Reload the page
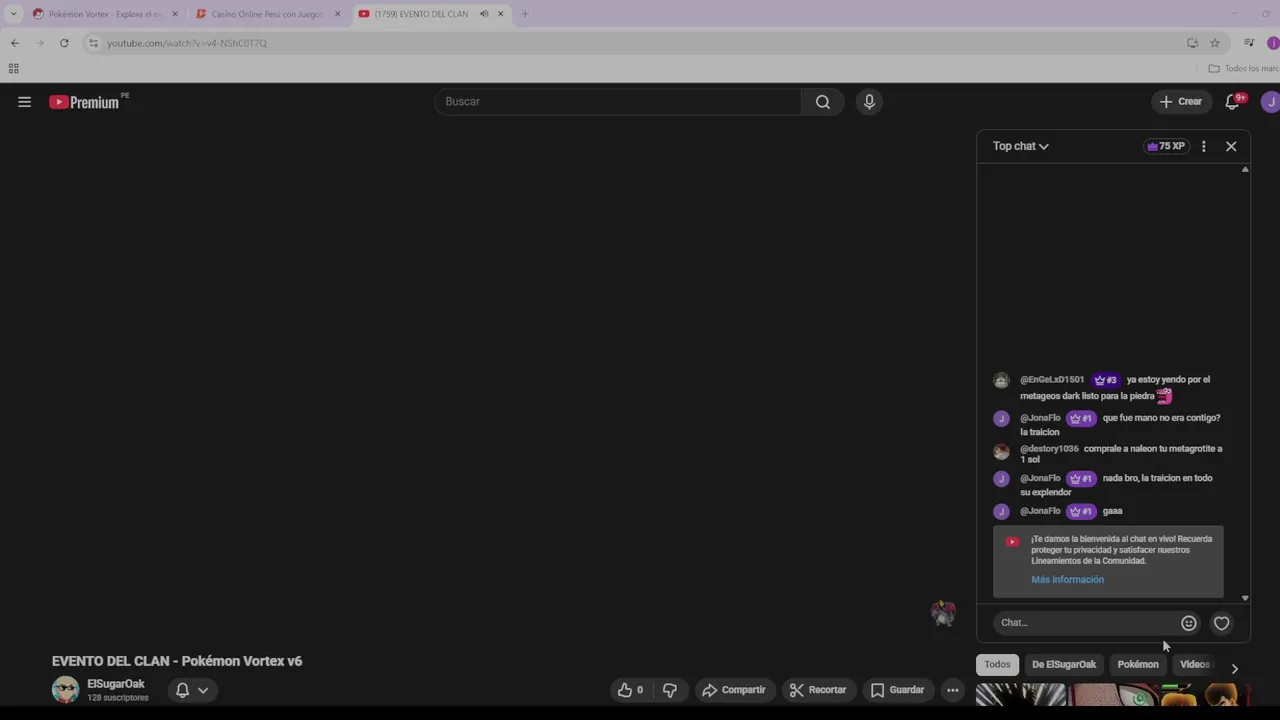 coord(64,43)
